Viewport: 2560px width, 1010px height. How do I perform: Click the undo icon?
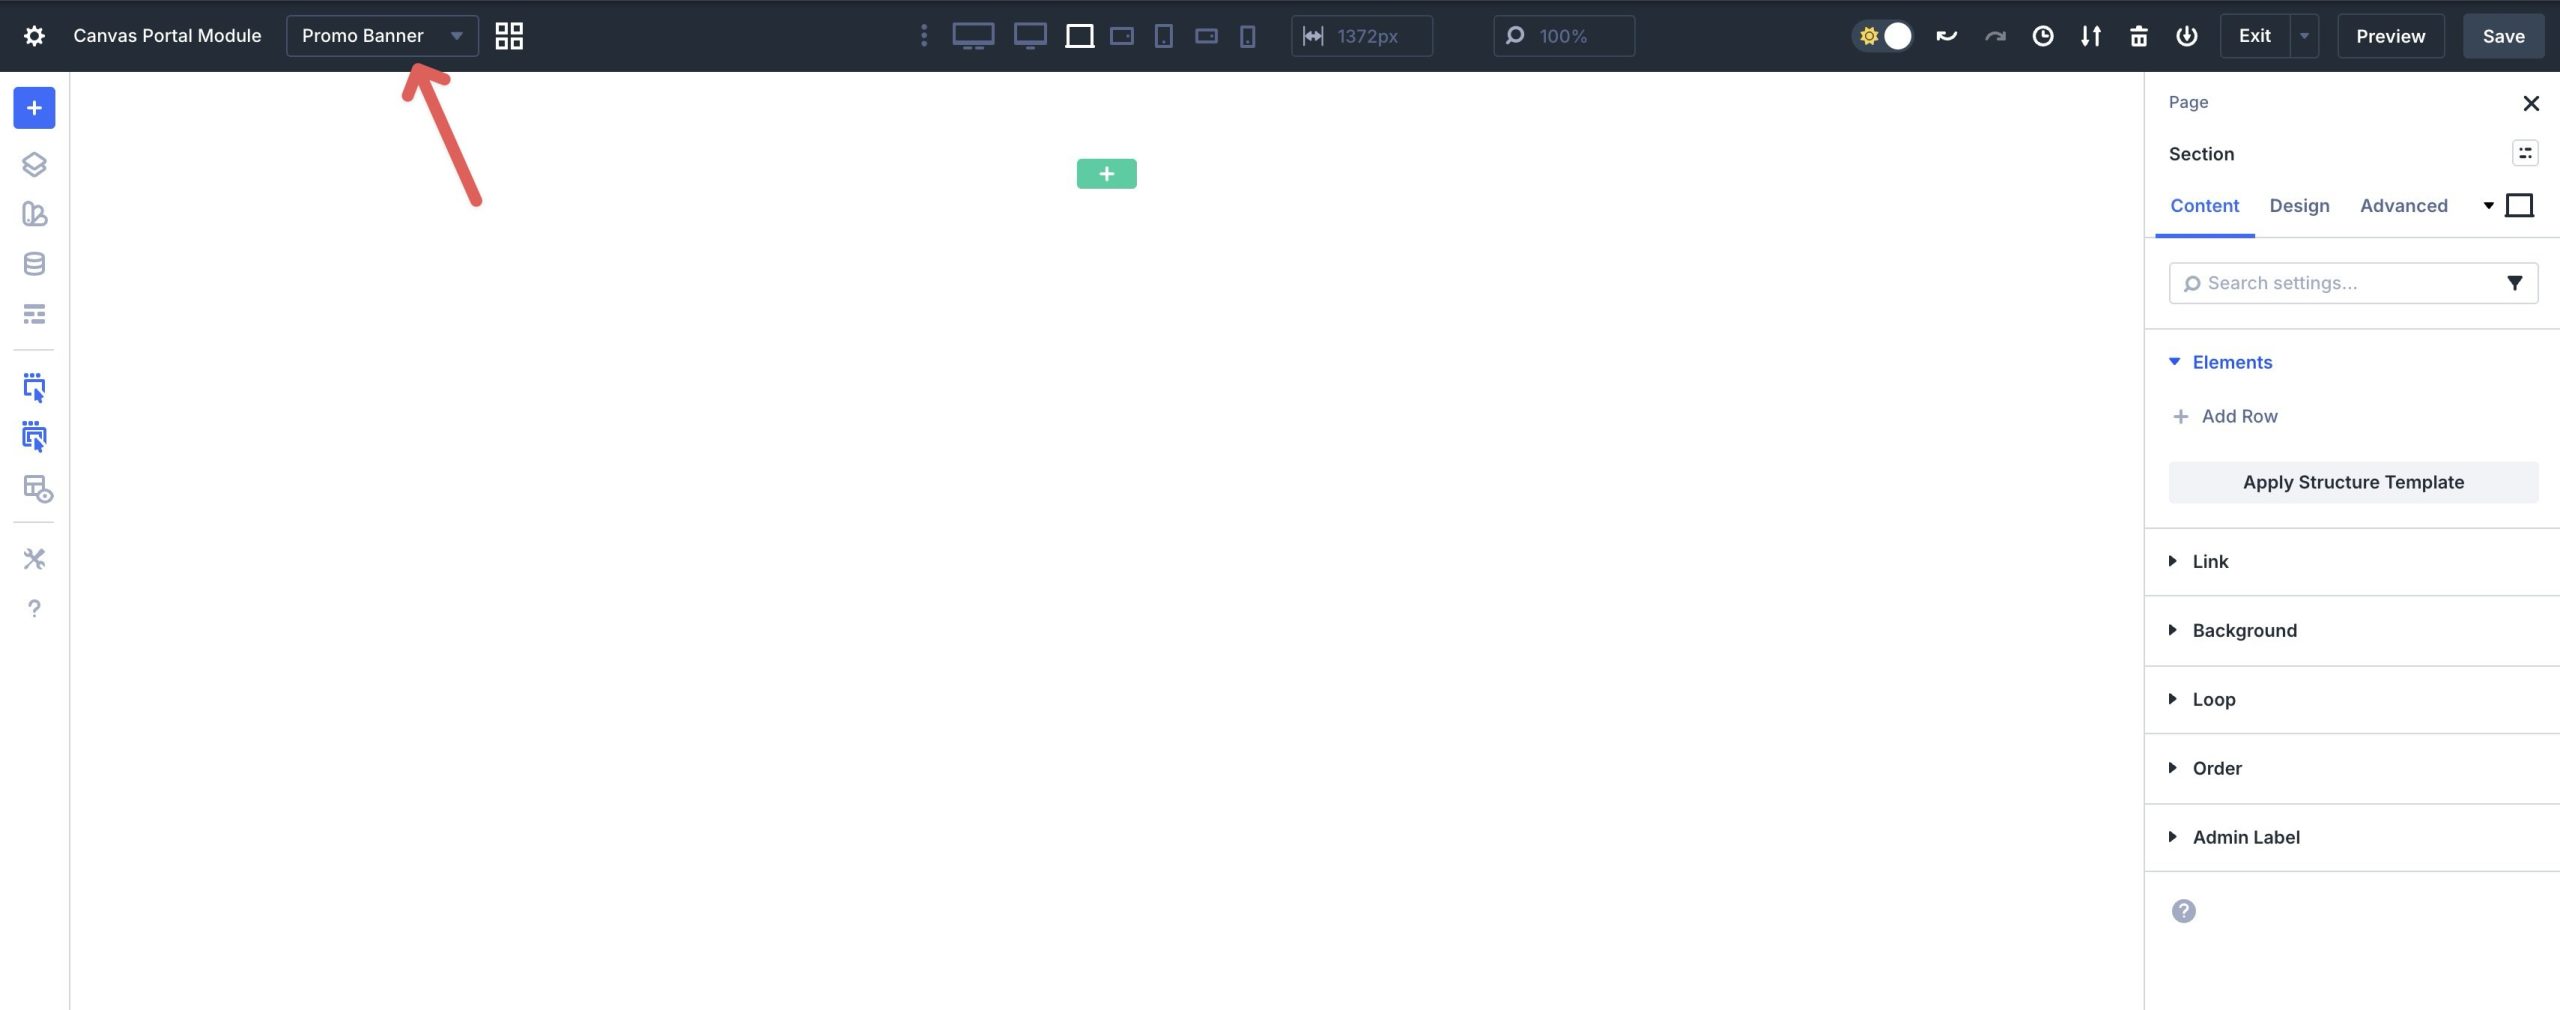(1946, 35)
